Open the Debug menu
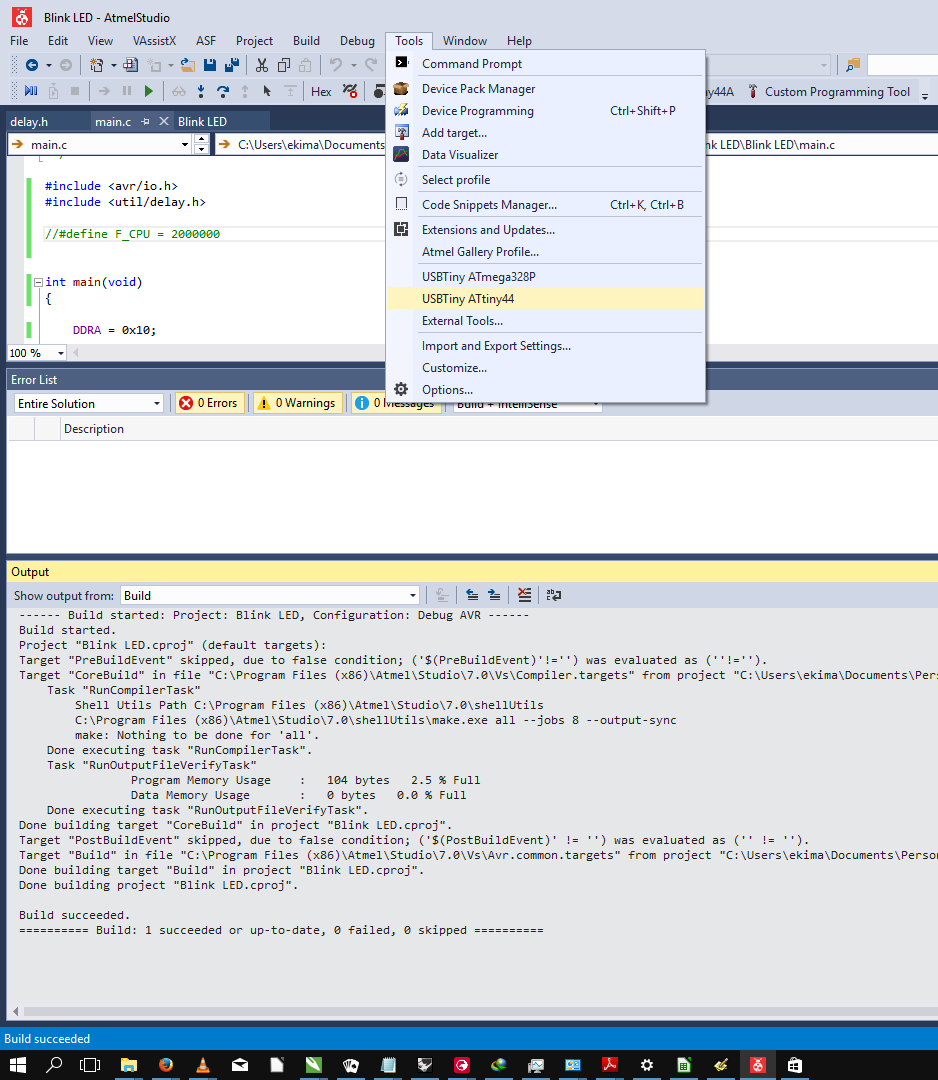938x1080 pixels. pos(357,41)
